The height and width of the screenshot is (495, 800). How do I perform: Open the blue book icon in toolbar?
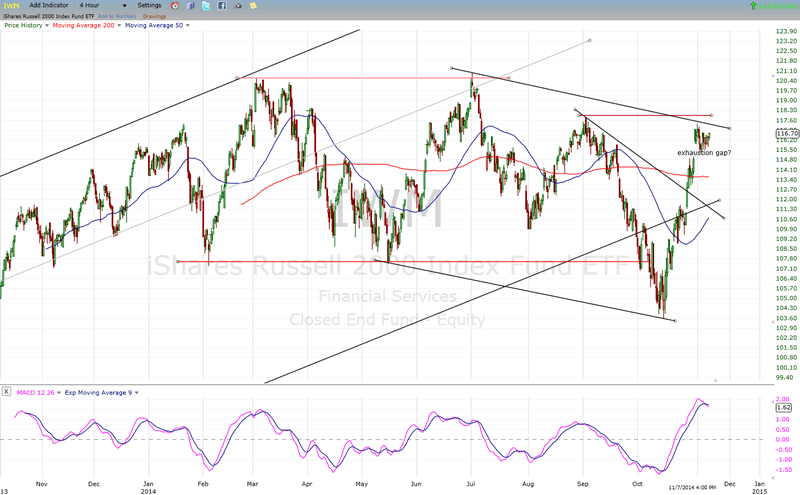[193, 6]
